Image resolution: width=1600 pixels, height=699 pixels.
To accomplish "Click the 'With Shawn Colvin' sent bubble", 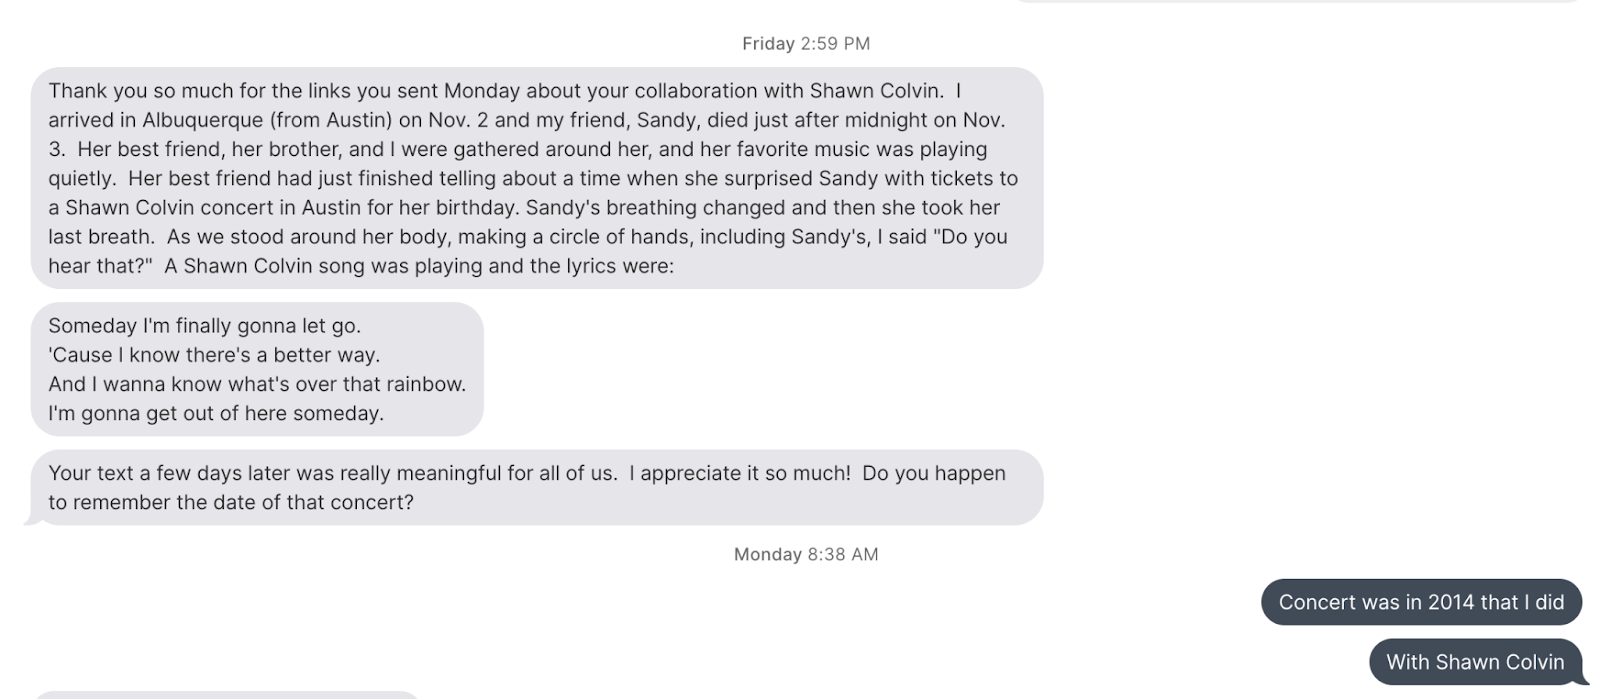I will pyautogui.click(x=1474, y=662).
